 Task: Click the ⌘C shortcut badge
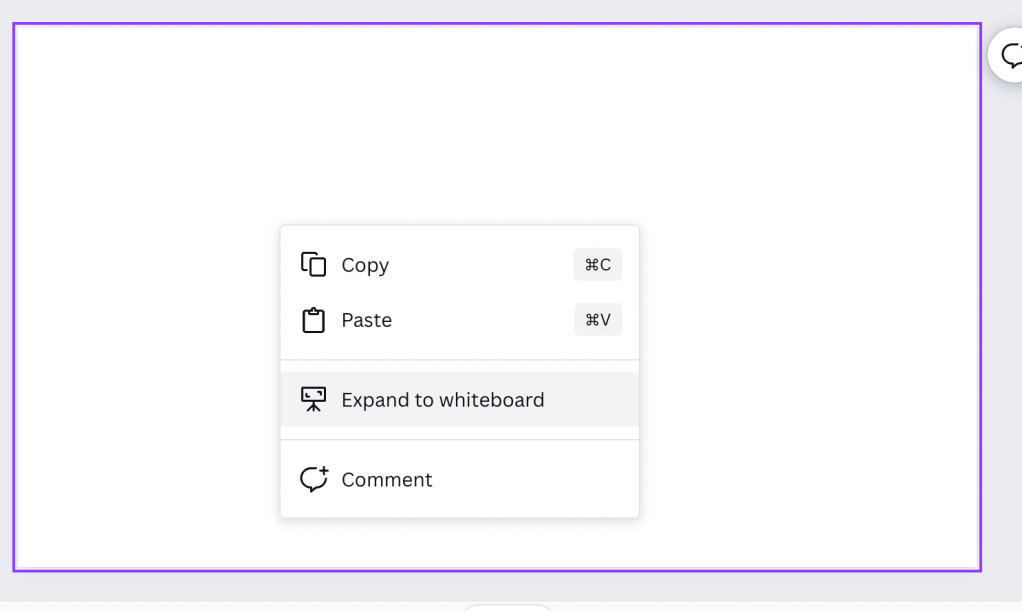pyautogui.click(x=598, y=265)
